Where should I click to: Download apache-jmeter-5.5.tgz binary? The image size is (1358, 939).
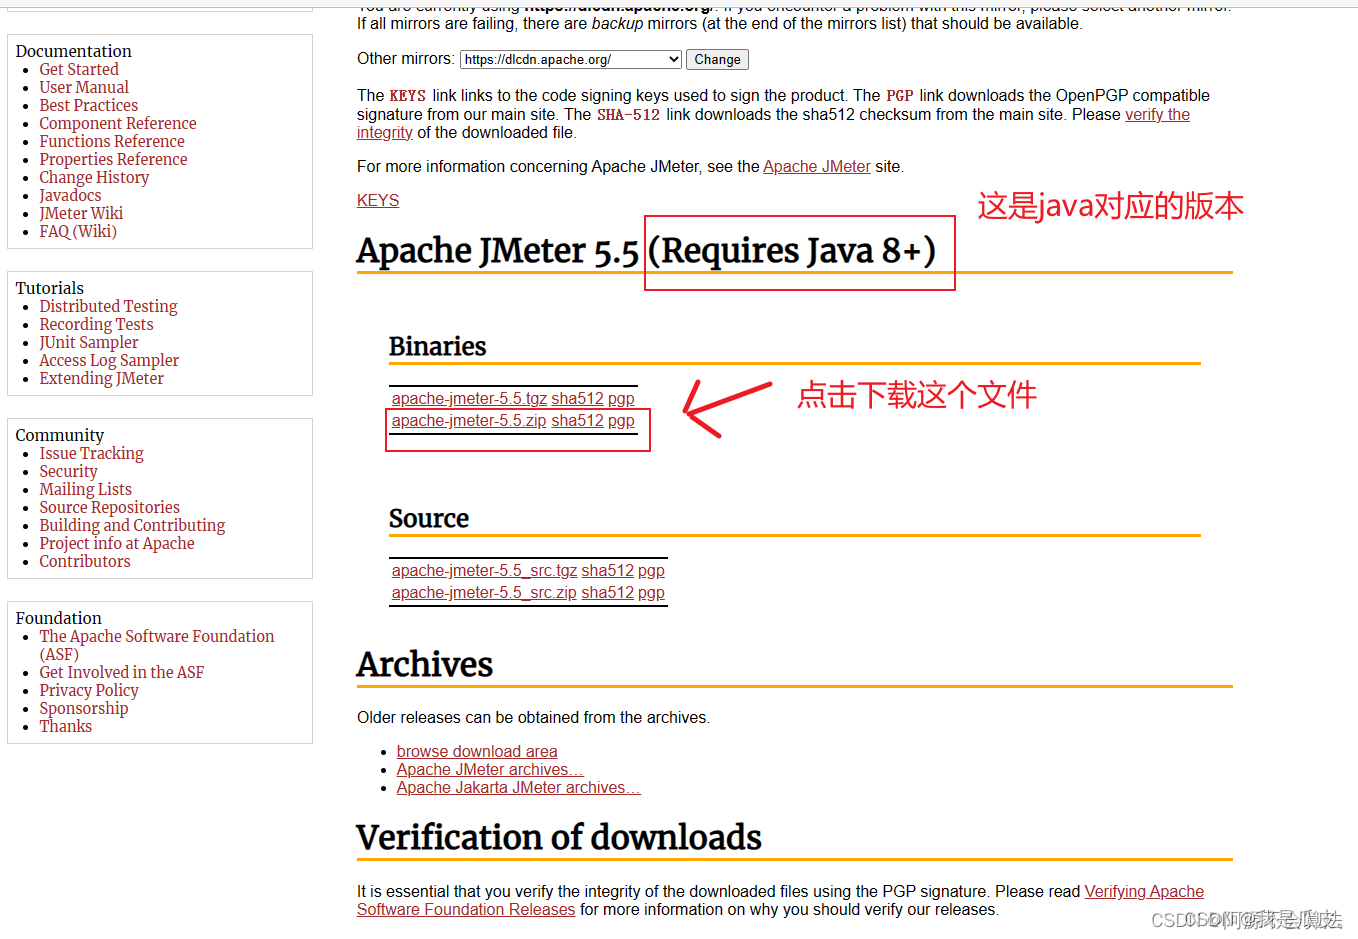pyautogui.click(x=469, y=398)
